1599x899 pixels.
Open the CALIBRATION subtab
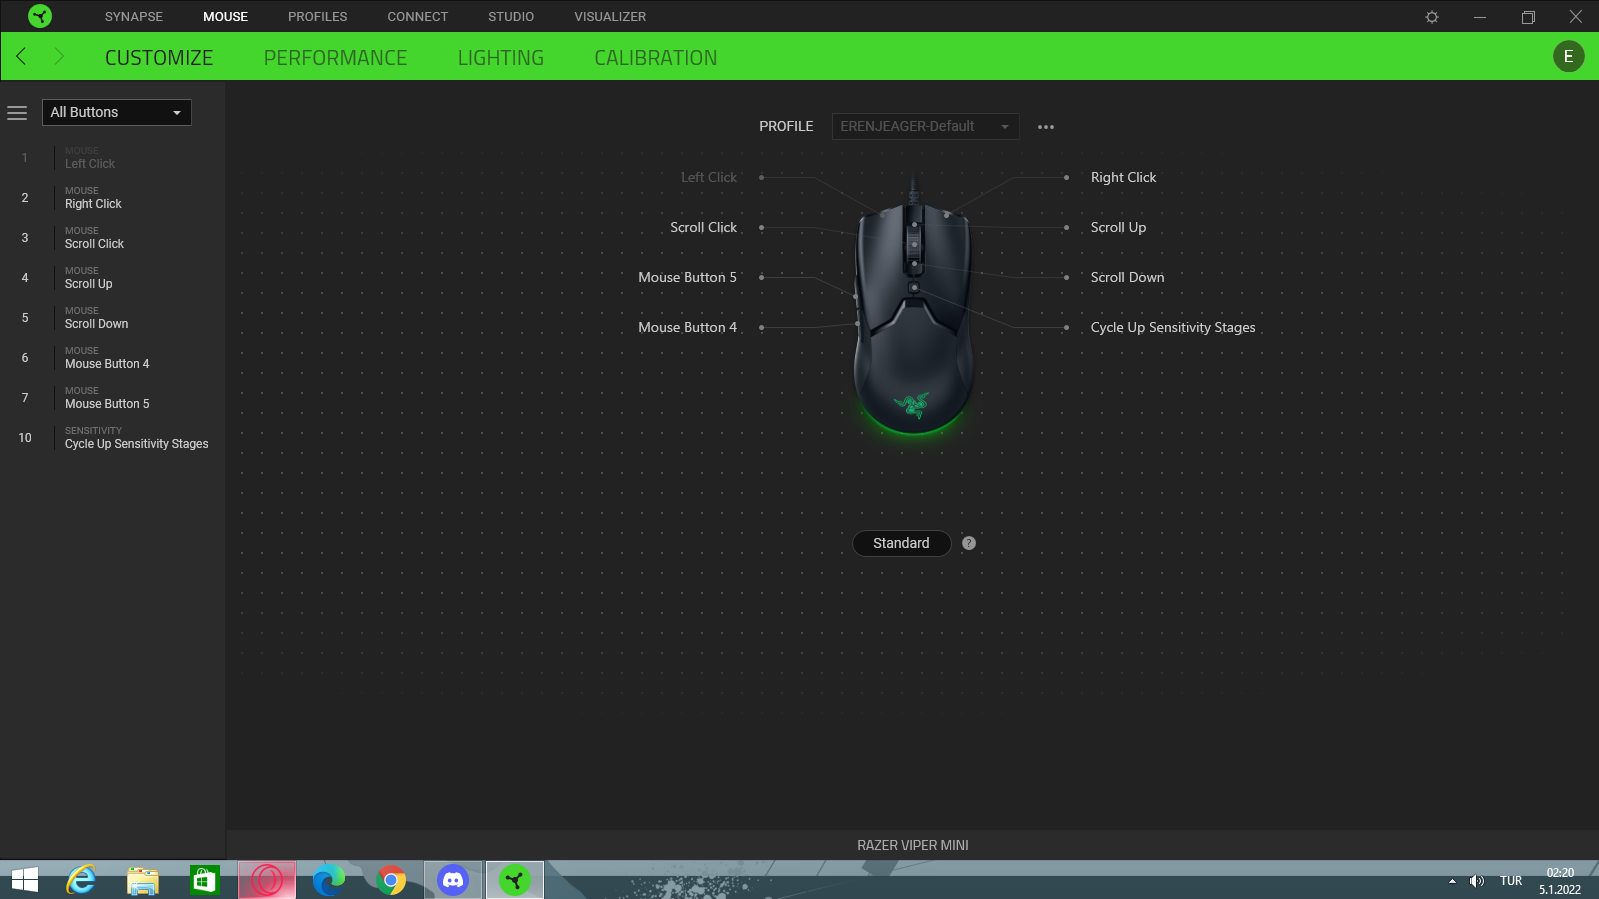pos(656,58)
